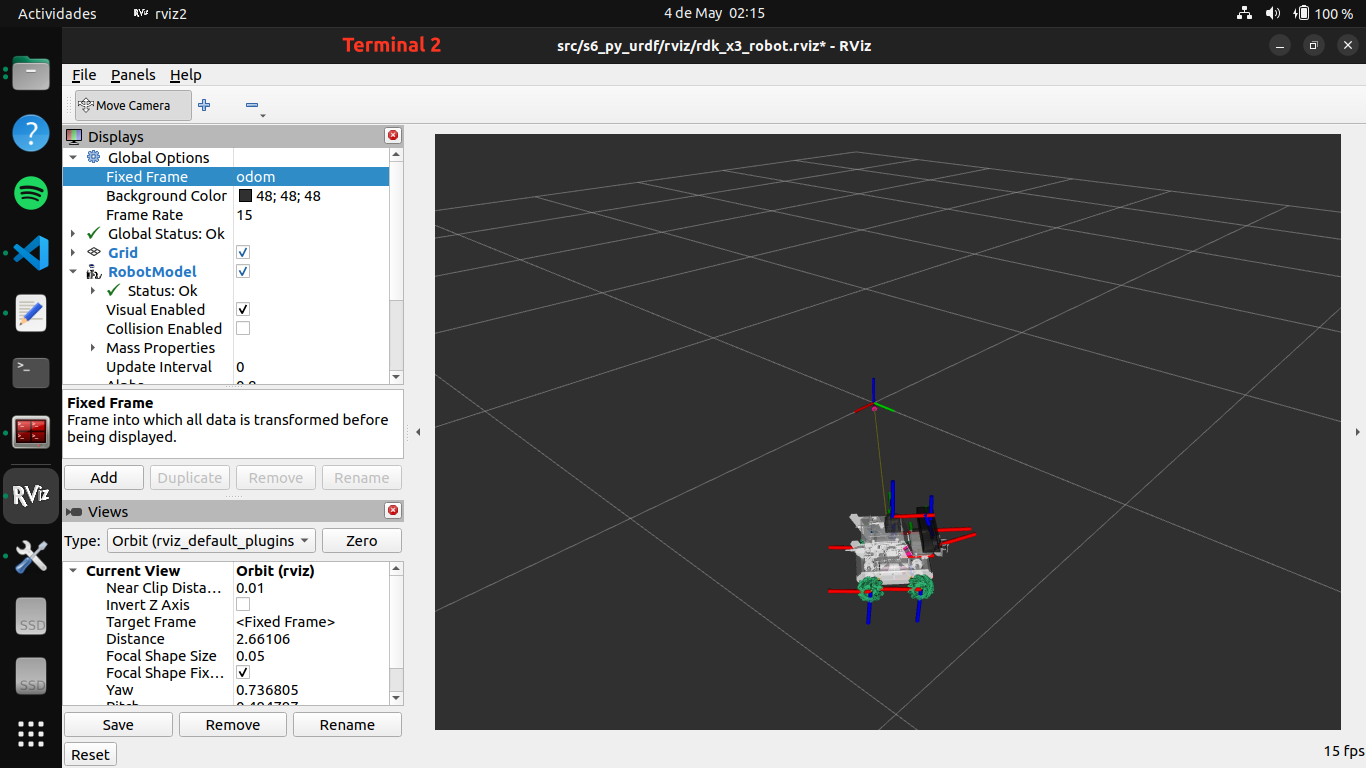Open the File menu
The height and width of the screenshot is (768, 1366).
[x=84, y=75]
